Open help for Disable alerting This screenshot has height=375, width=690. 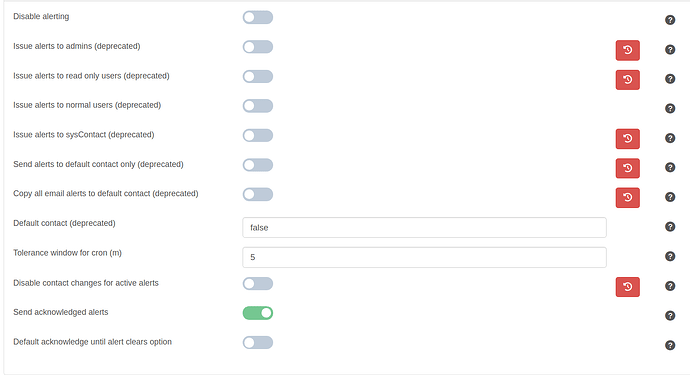point(670,20)
